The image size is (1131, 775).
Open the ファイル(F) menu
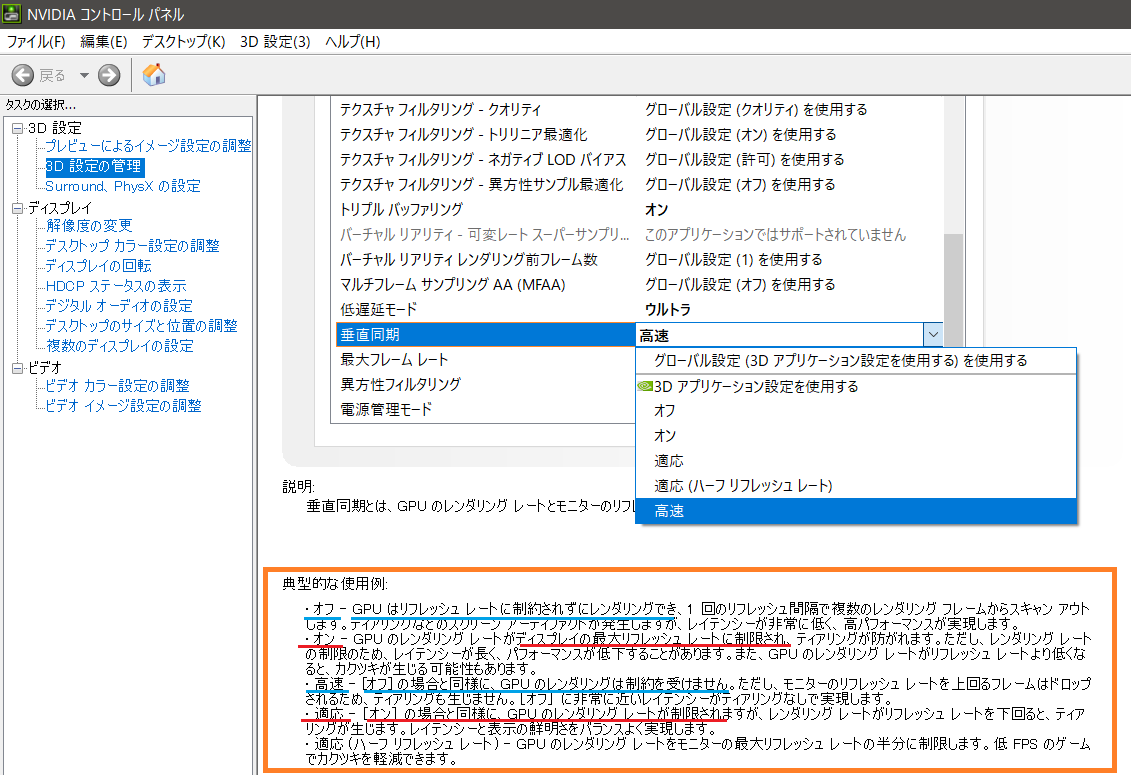tap(36, 42)
